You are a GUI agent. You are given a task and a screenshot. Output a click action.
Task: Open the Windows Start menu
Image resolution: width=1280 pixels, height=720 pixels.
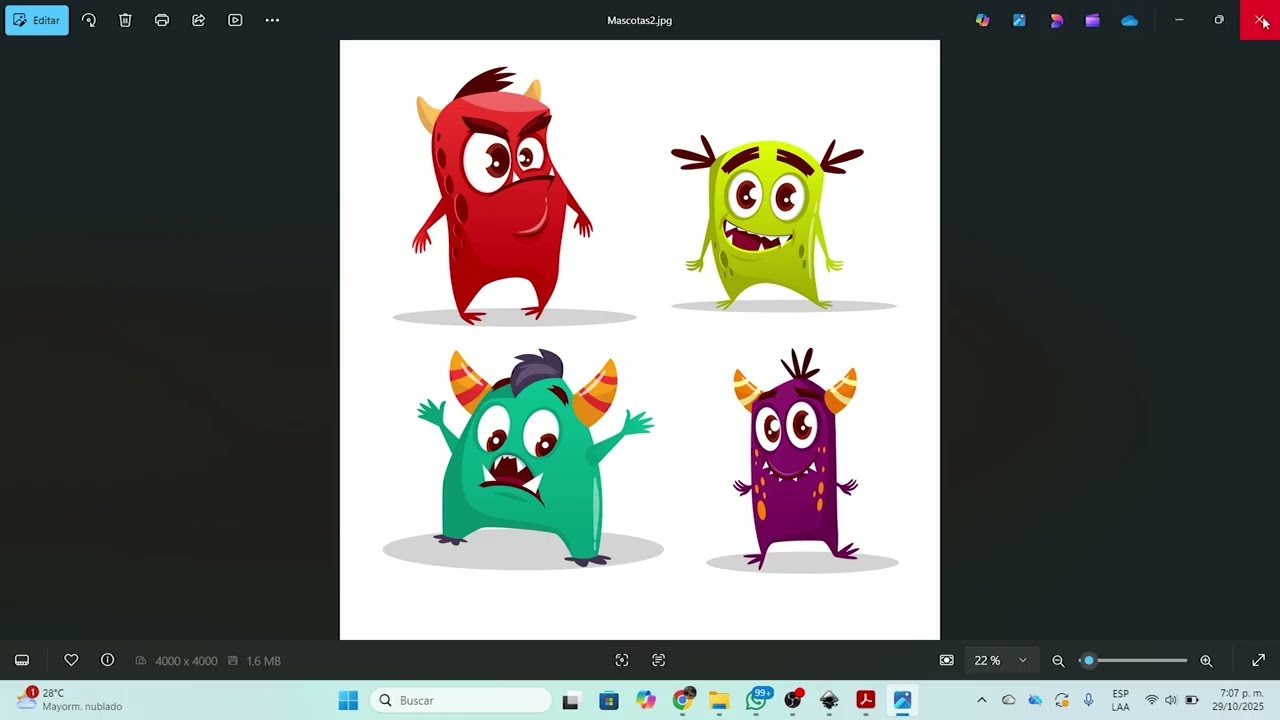(348, 700)
